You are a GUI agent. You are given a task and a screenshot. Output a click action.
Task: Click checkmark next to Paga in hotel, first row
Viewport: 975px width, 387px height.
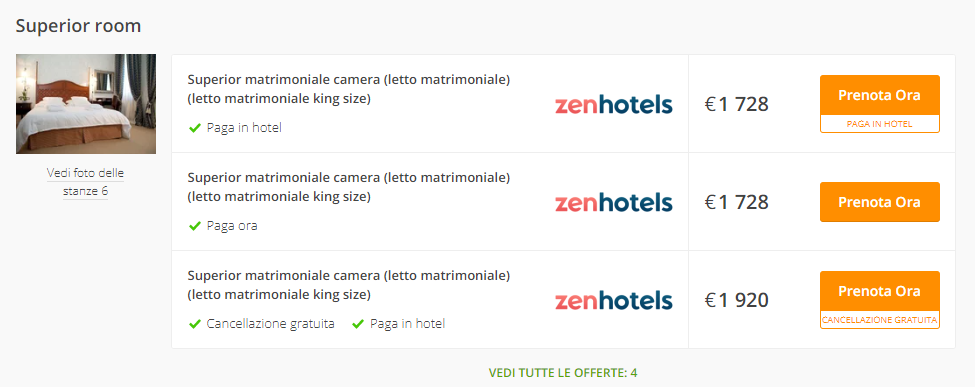coord(195,128)
